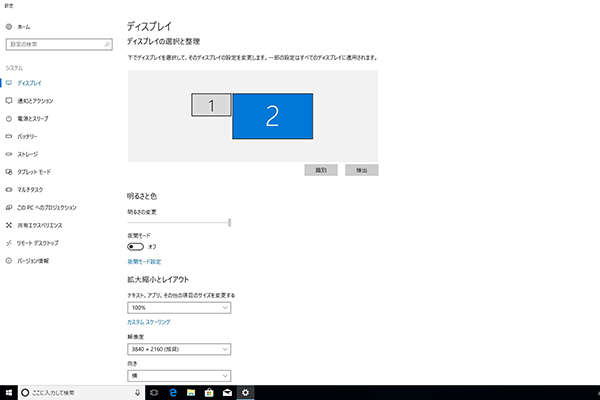Click the info icon beside バージョン情報
Image resolution: width=600 pixels, height=400 pixels.
tap(9, 261)
